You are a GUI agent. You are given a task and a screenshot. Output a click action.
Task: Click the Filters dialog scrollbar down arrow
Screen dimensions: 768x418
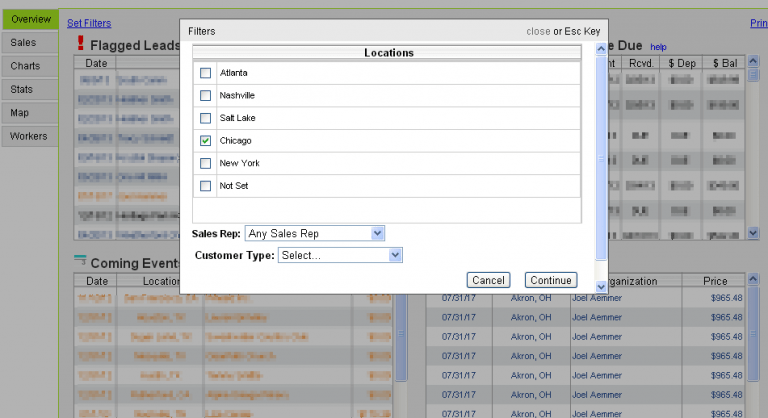click(x=601, y=286)
